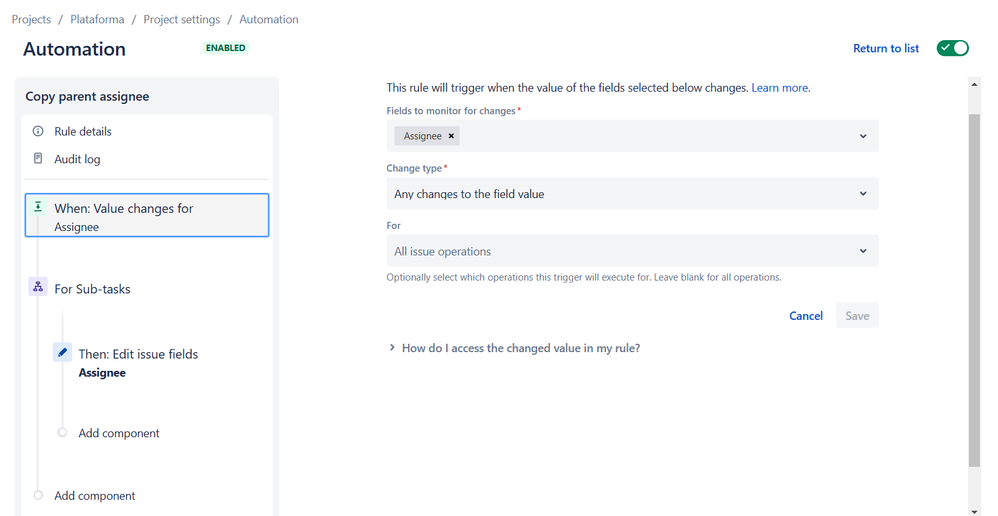This screenshot has height=516, width=998.
Task: Go to Project settings breadcrumb
Action: click(x=181, y=19)
